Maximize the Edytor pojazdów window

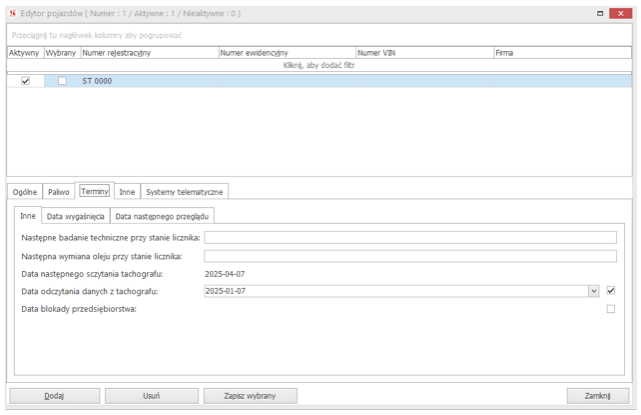[x=601, y=14]
